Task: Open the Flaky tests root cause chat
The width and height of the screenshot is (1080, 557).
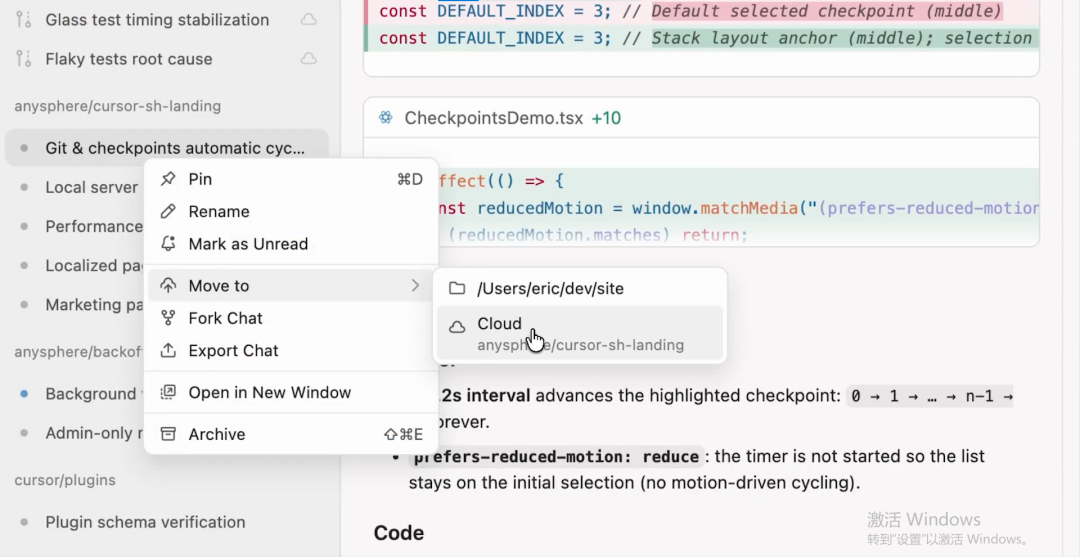Action: point(129,59)
